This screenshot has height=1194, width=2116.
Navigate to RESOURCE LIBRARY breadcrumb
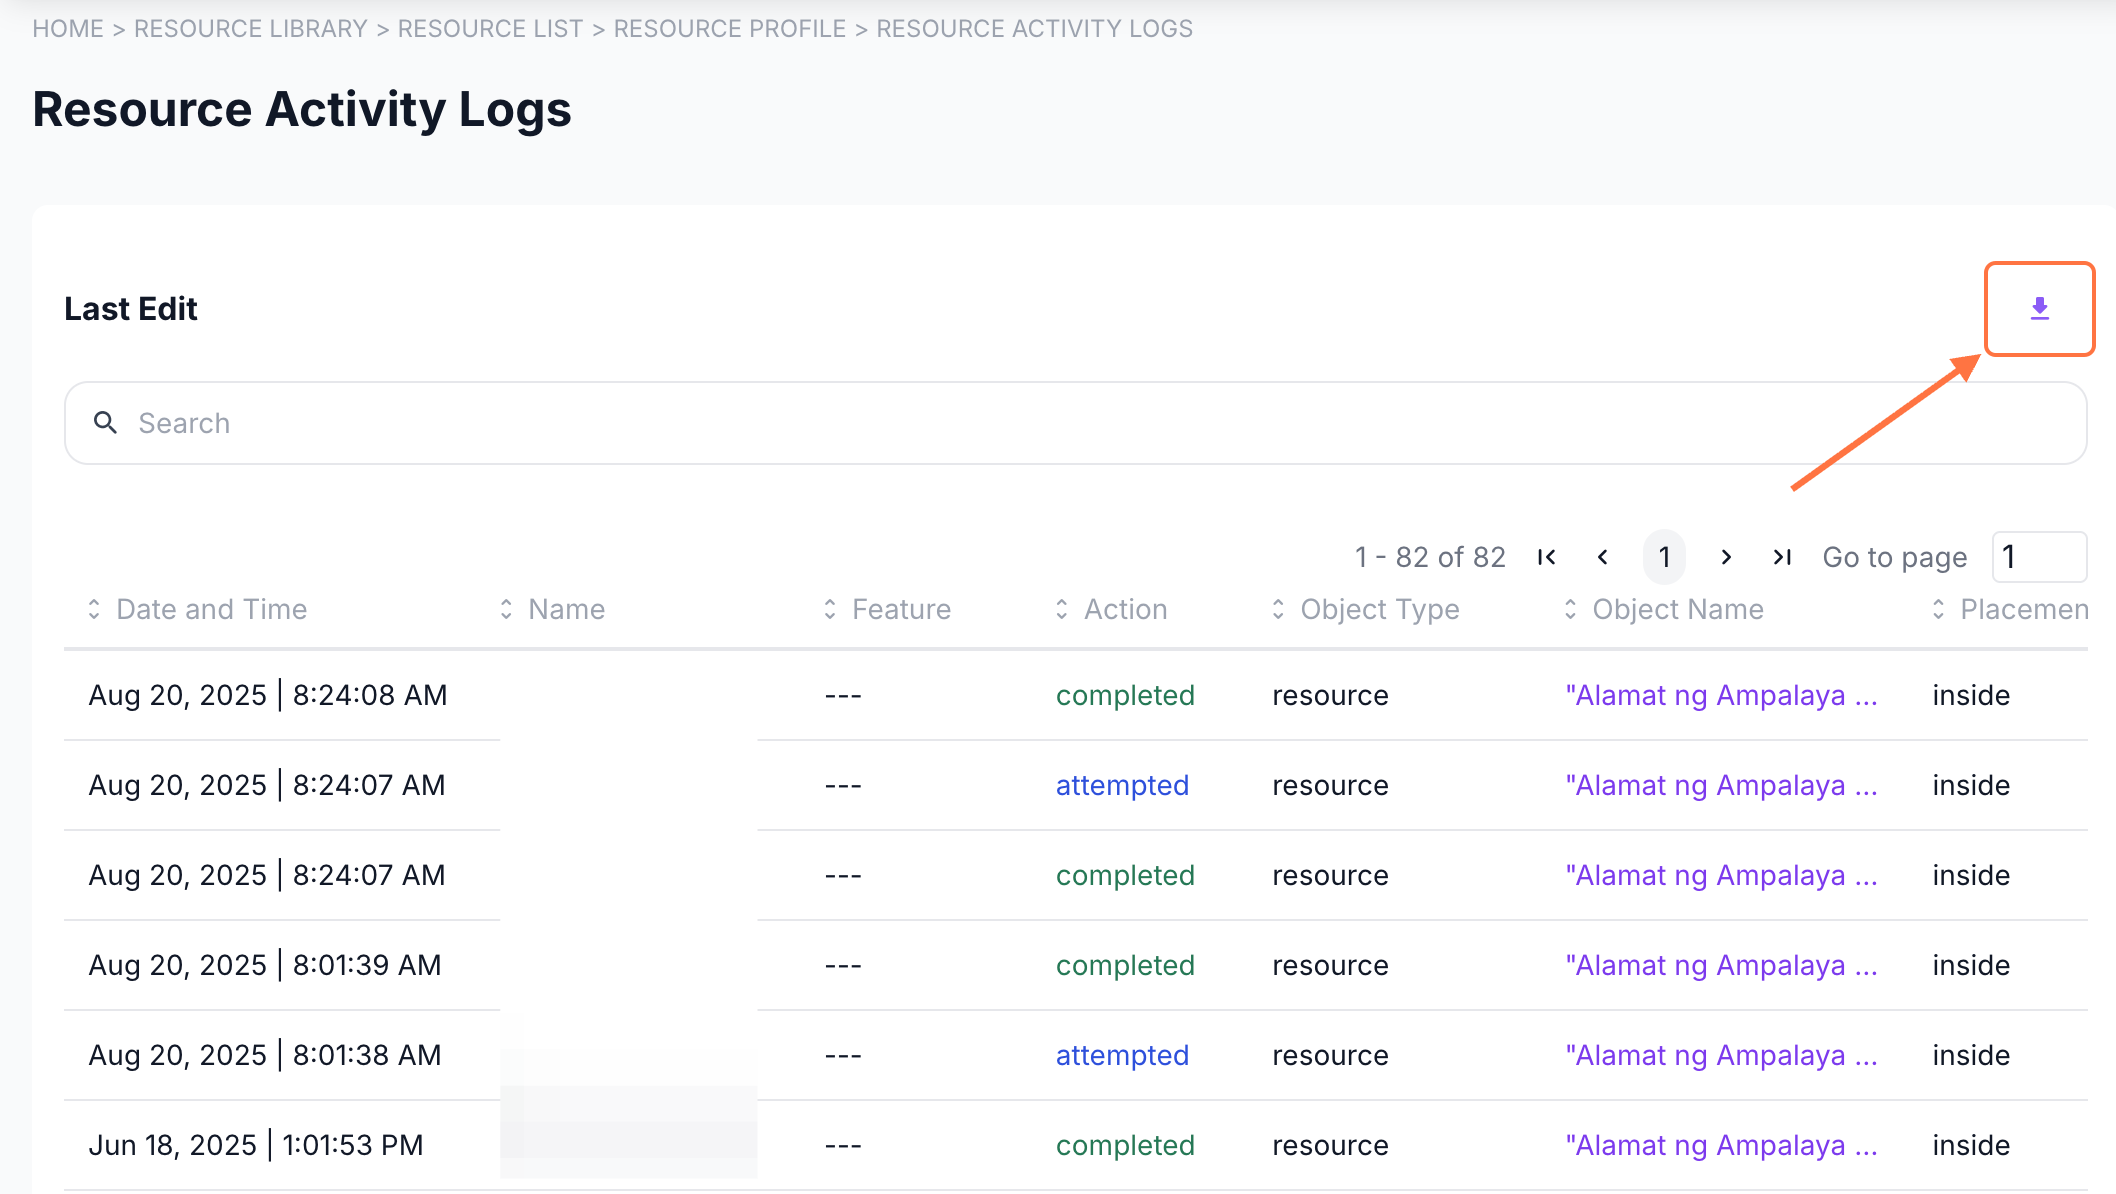(x=251, y=28)
